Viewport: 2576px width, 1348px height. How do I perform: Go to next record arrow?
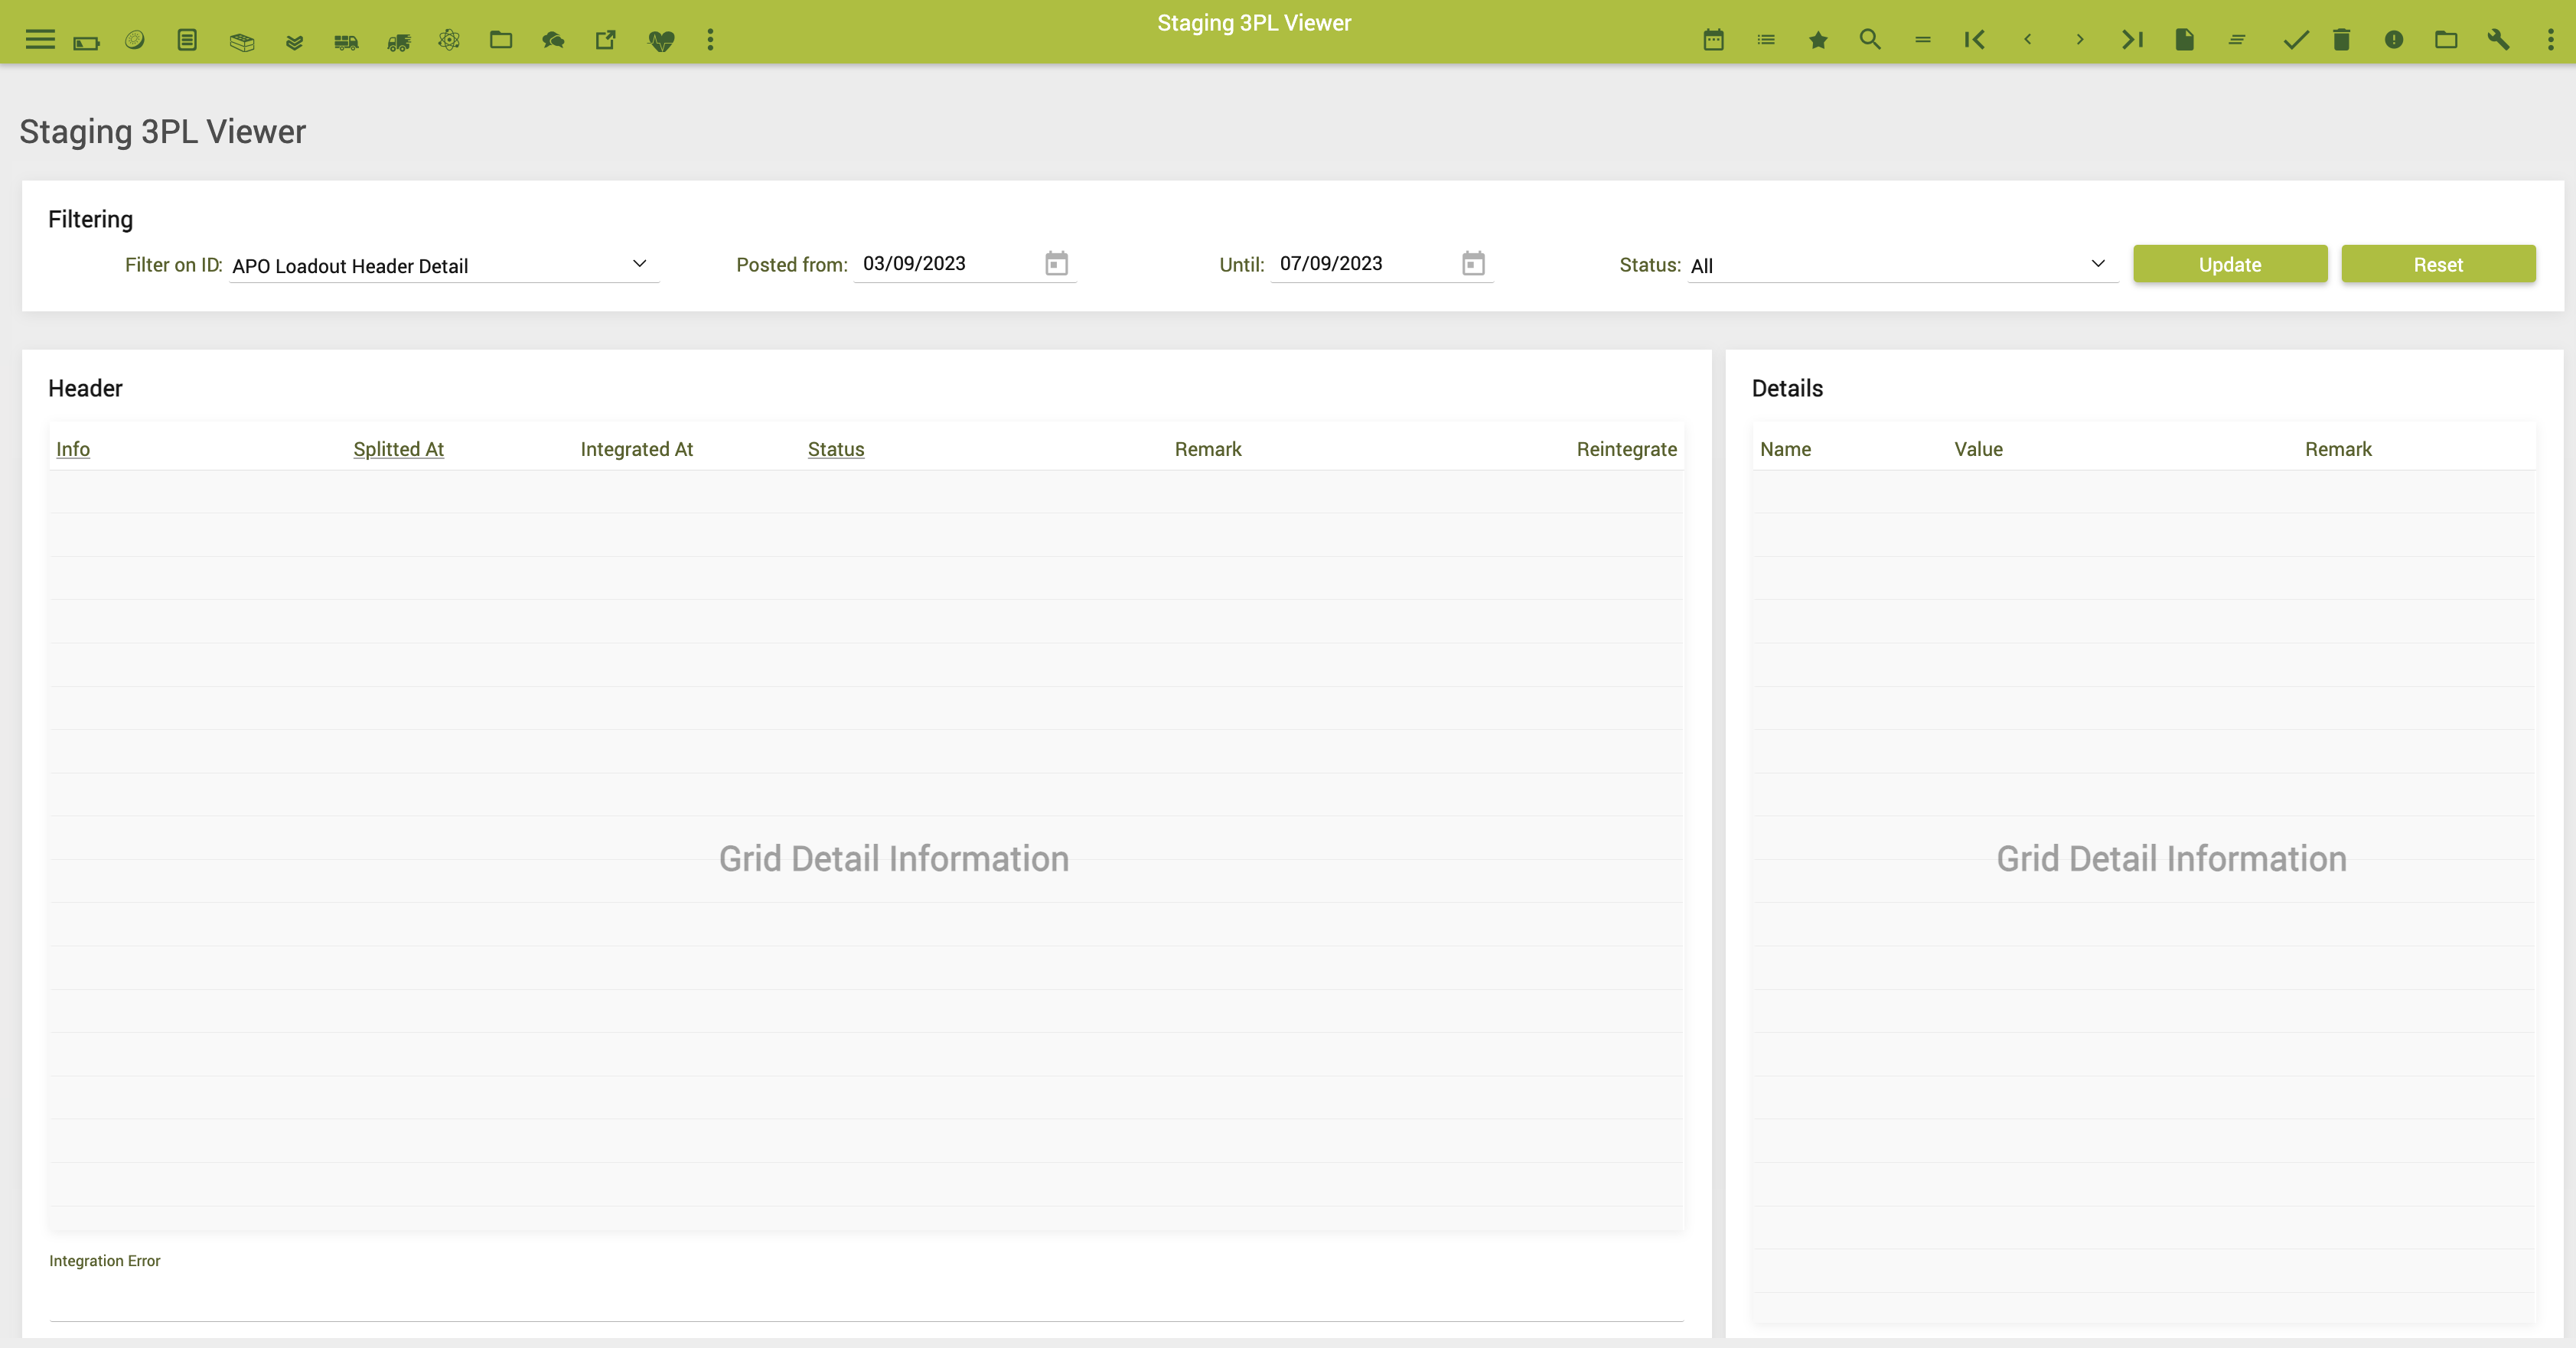pyautogui.click(x=2080, y=40)
